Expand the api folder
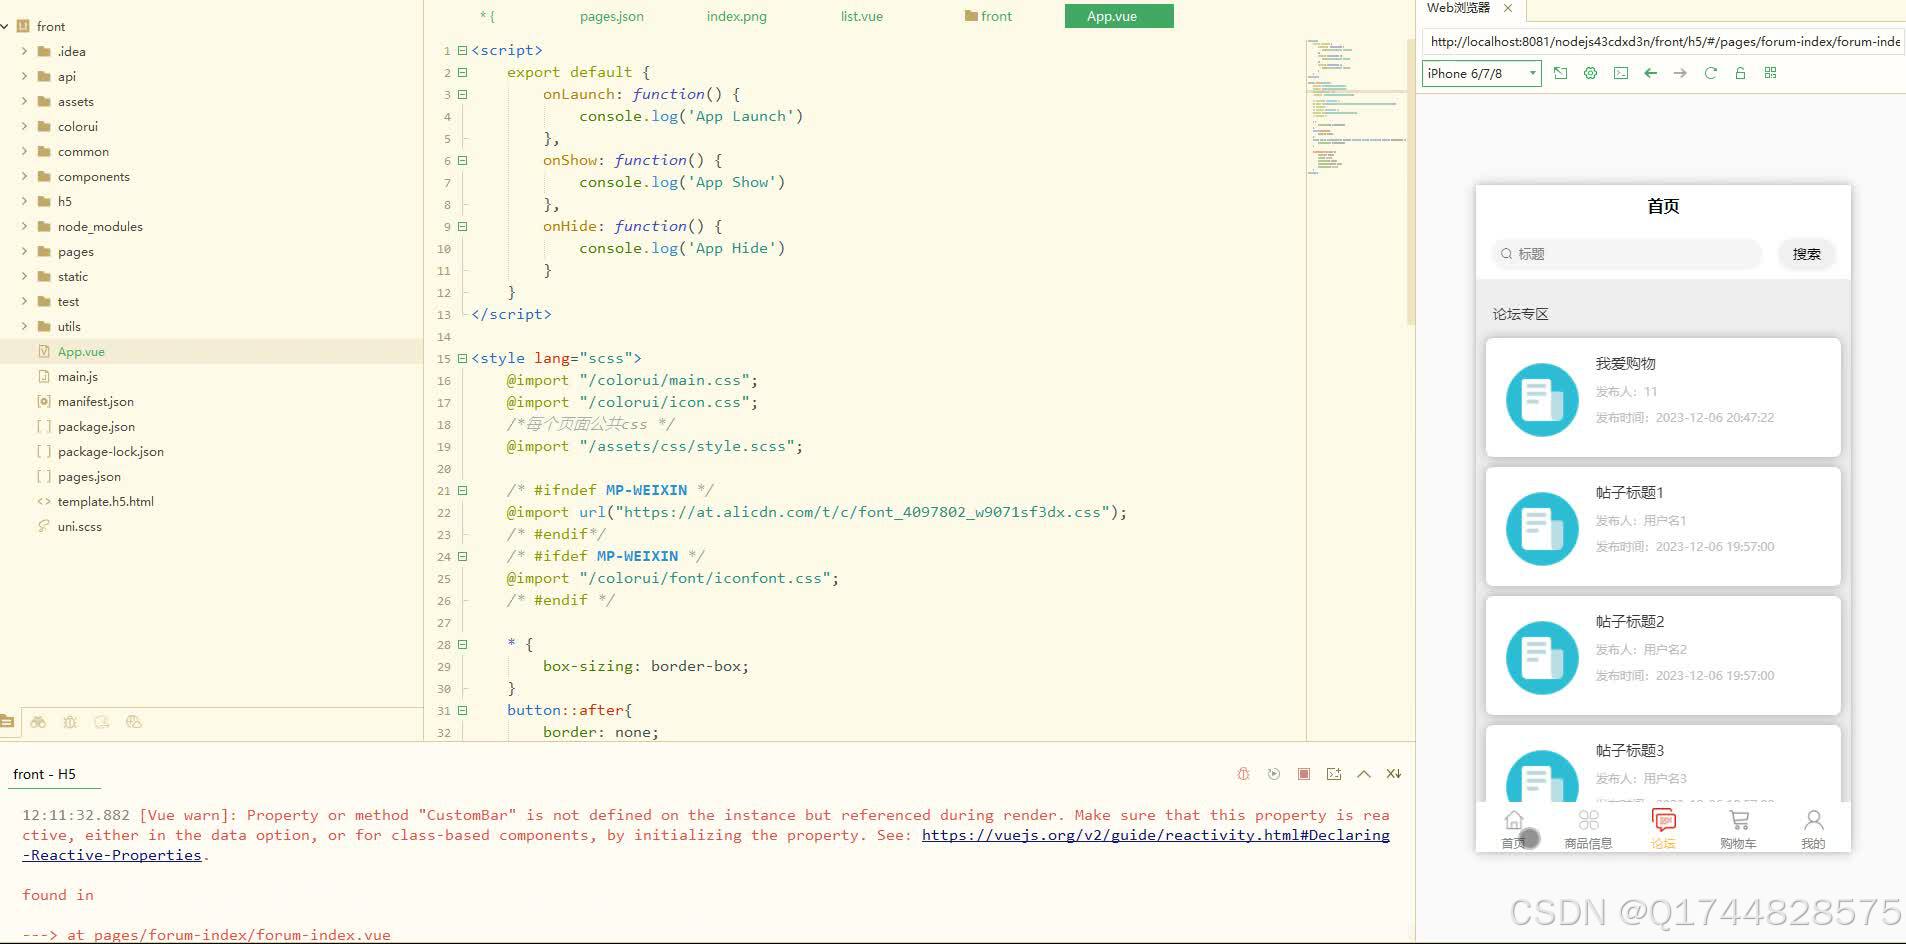Image resolution: width=1906 pixels, height=944 pixels. 24,76
